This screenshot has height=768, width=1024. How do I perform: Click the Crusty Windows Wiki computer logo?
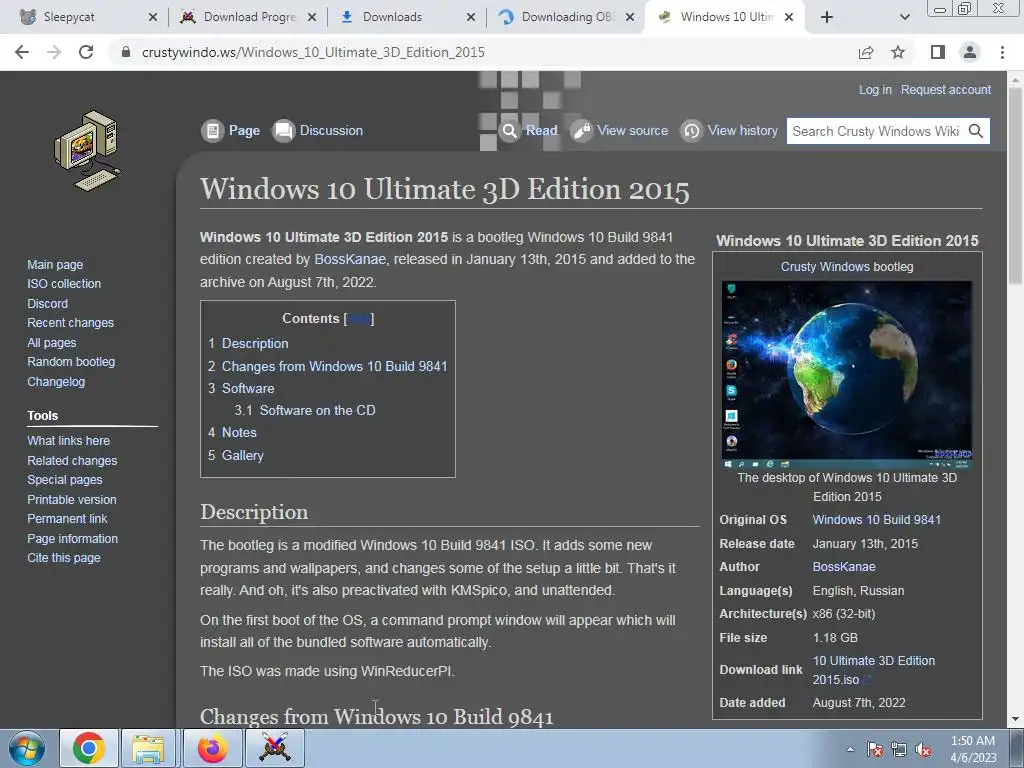(x=88, y=151)
